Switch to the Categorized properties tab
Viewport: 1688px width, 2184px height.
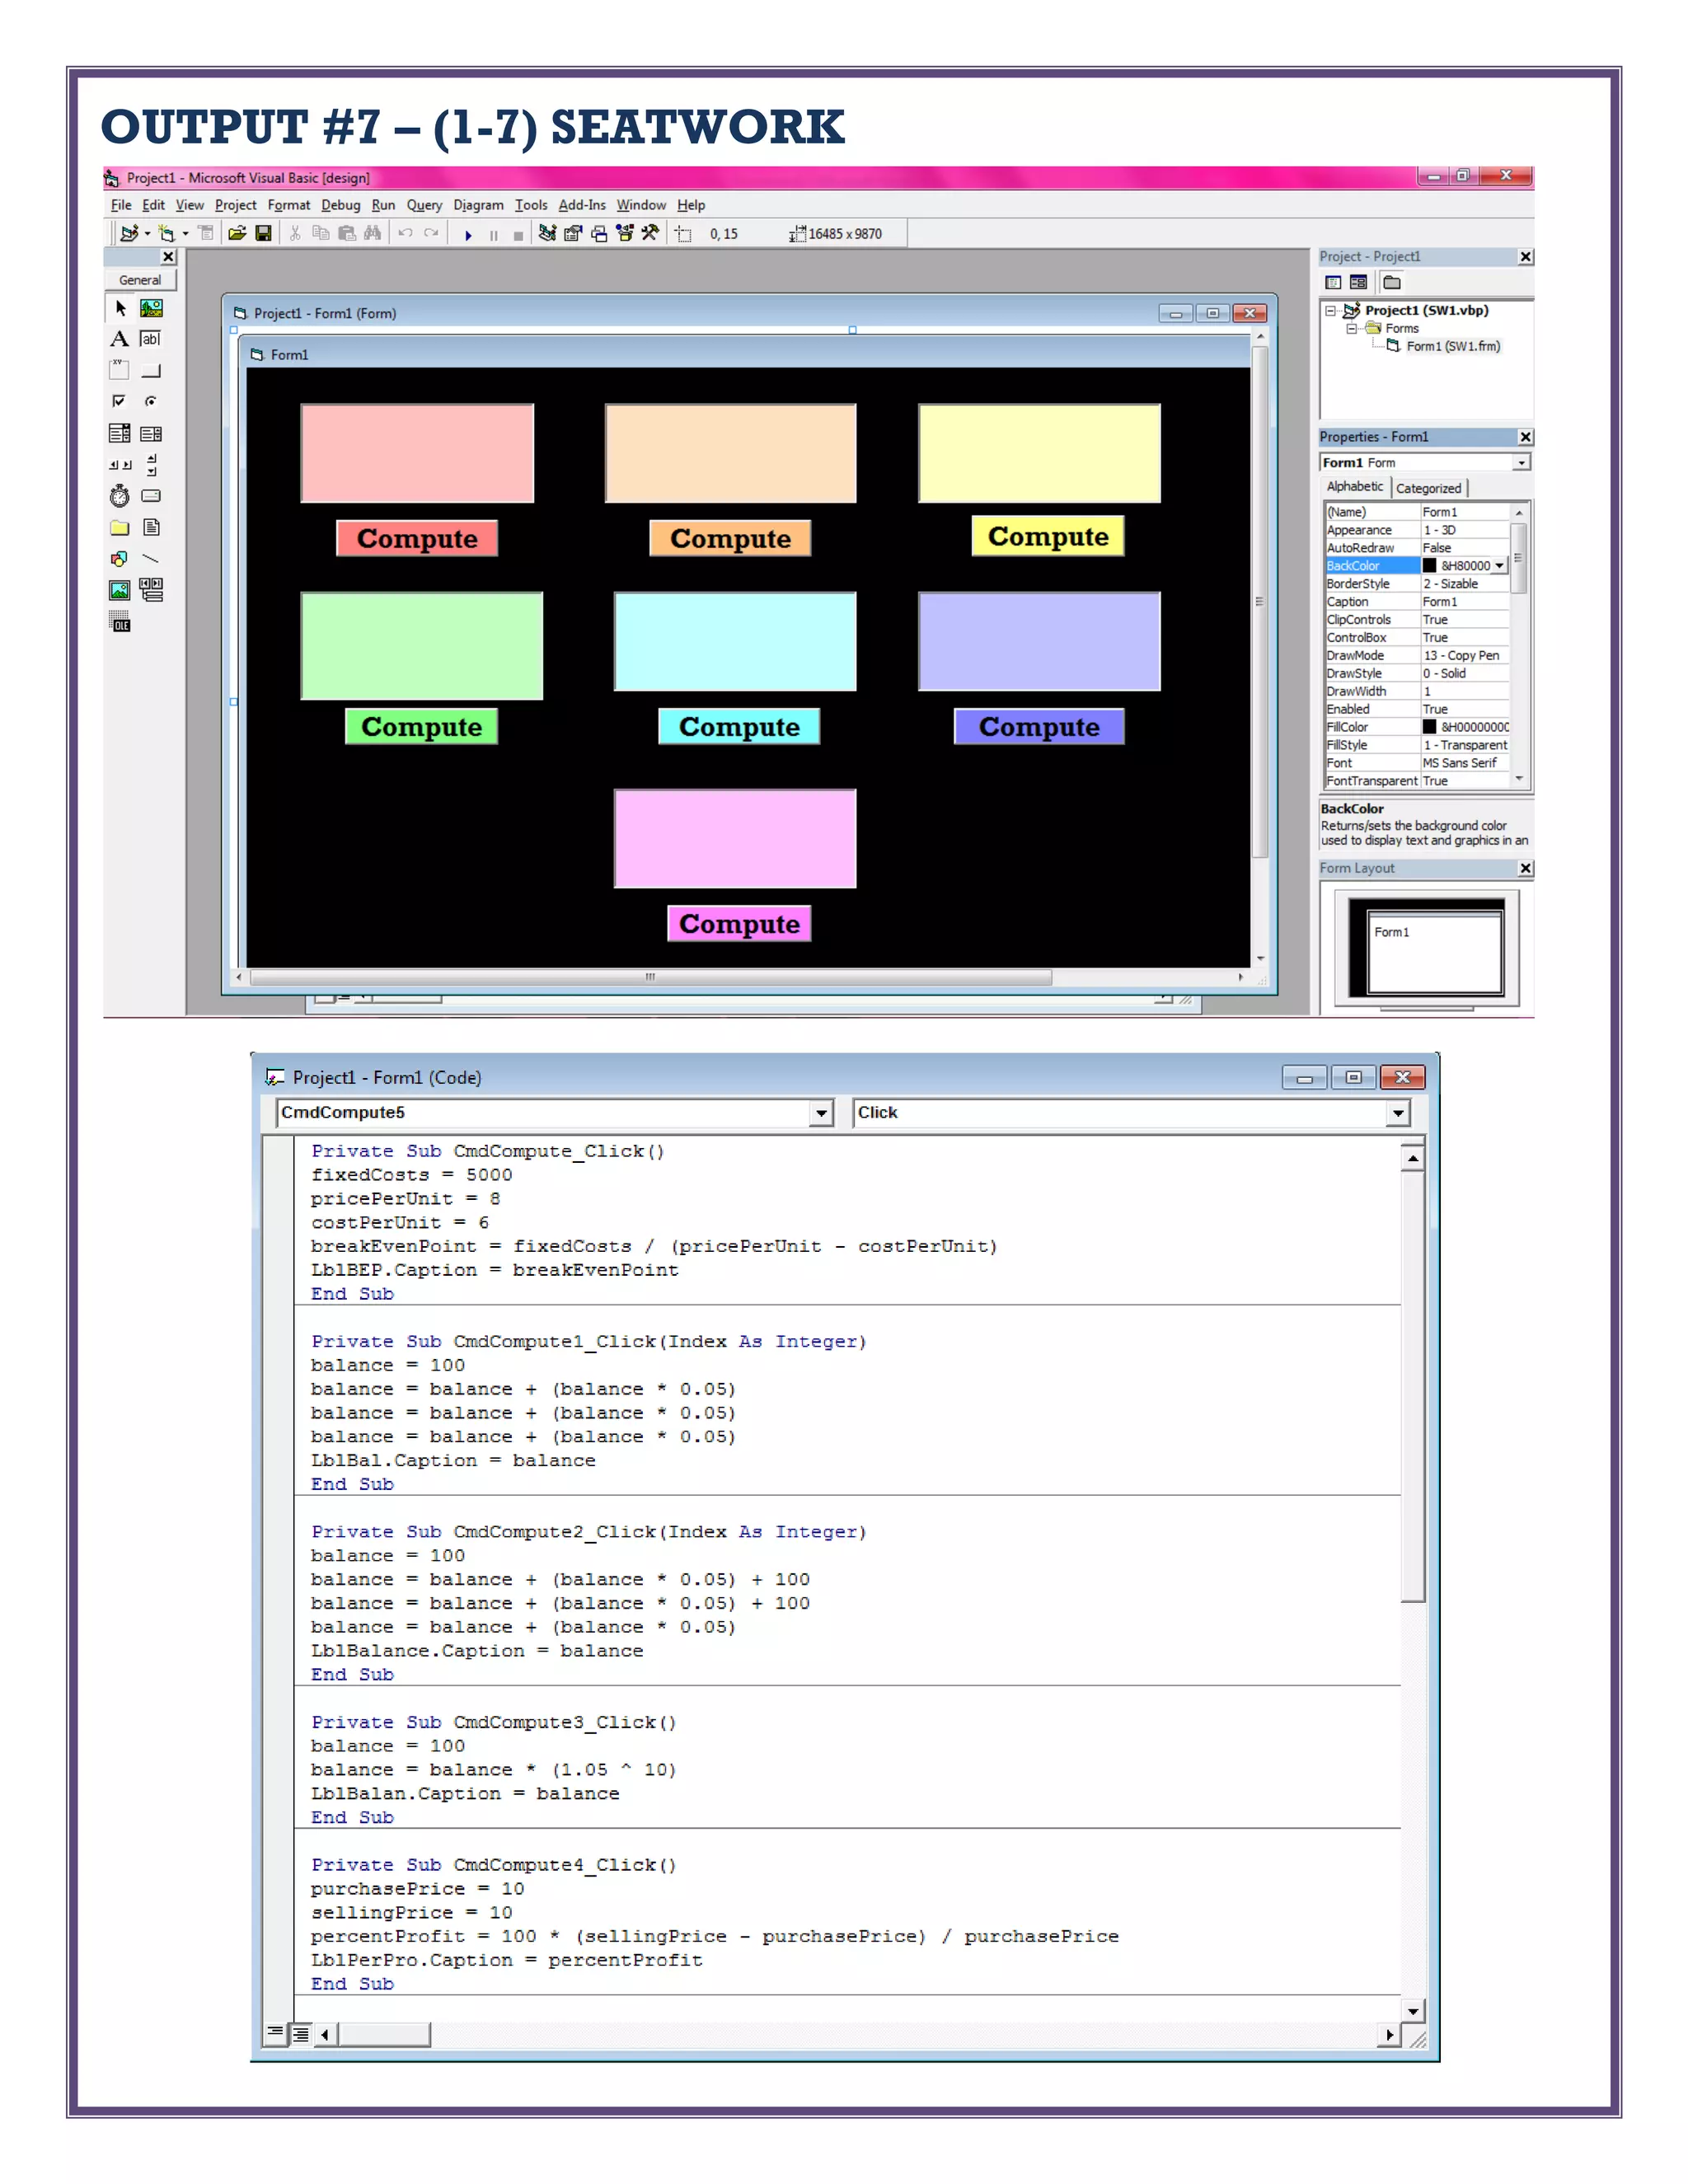click(x=1428, y=488)
